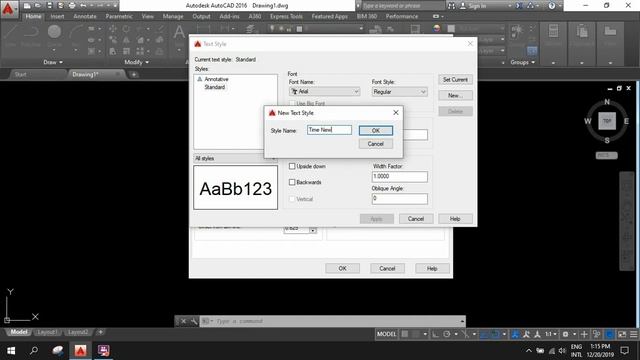Toggle the Workspace switching gear icon
This screenshot has height=360, width=640.
click(565, 334)
